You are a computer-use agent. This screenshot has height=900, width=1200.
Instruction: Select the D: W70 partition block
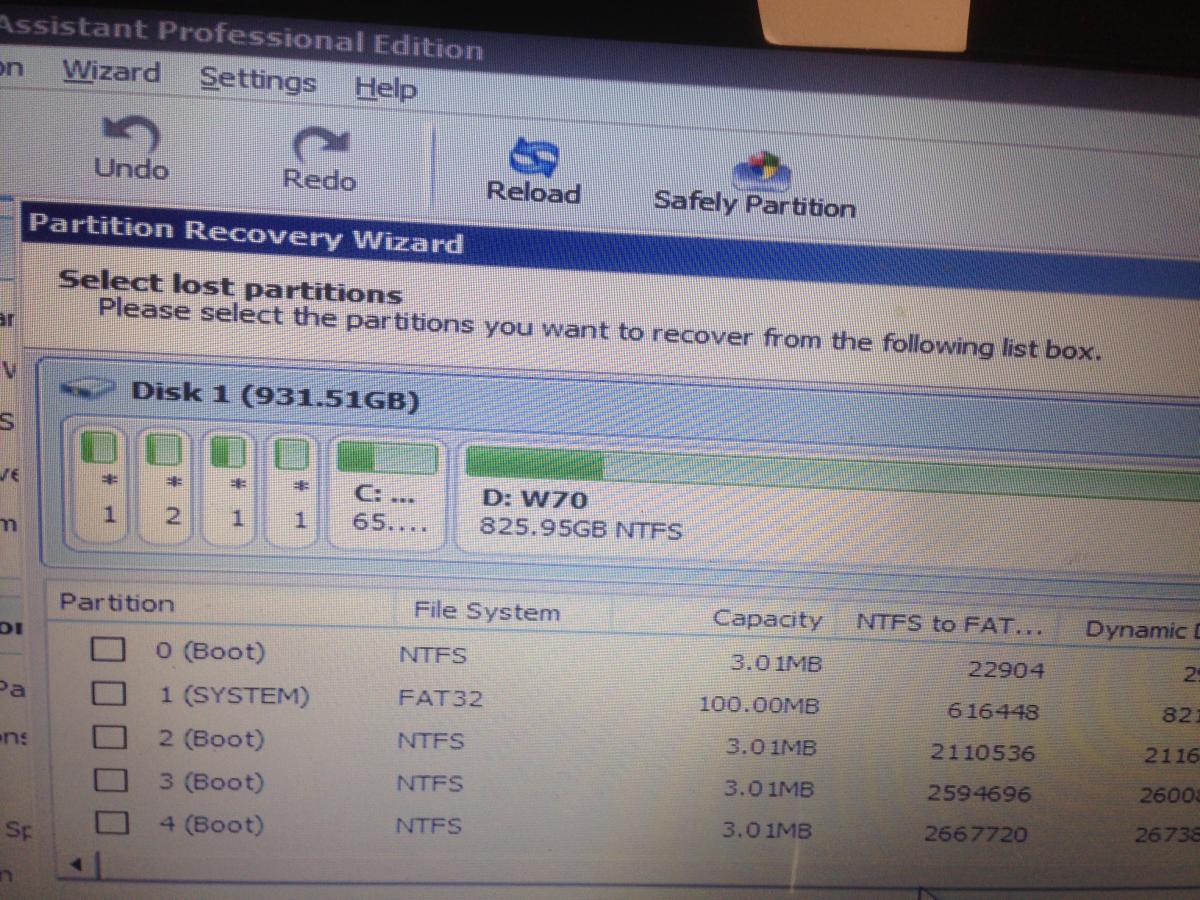pos(820,500)
